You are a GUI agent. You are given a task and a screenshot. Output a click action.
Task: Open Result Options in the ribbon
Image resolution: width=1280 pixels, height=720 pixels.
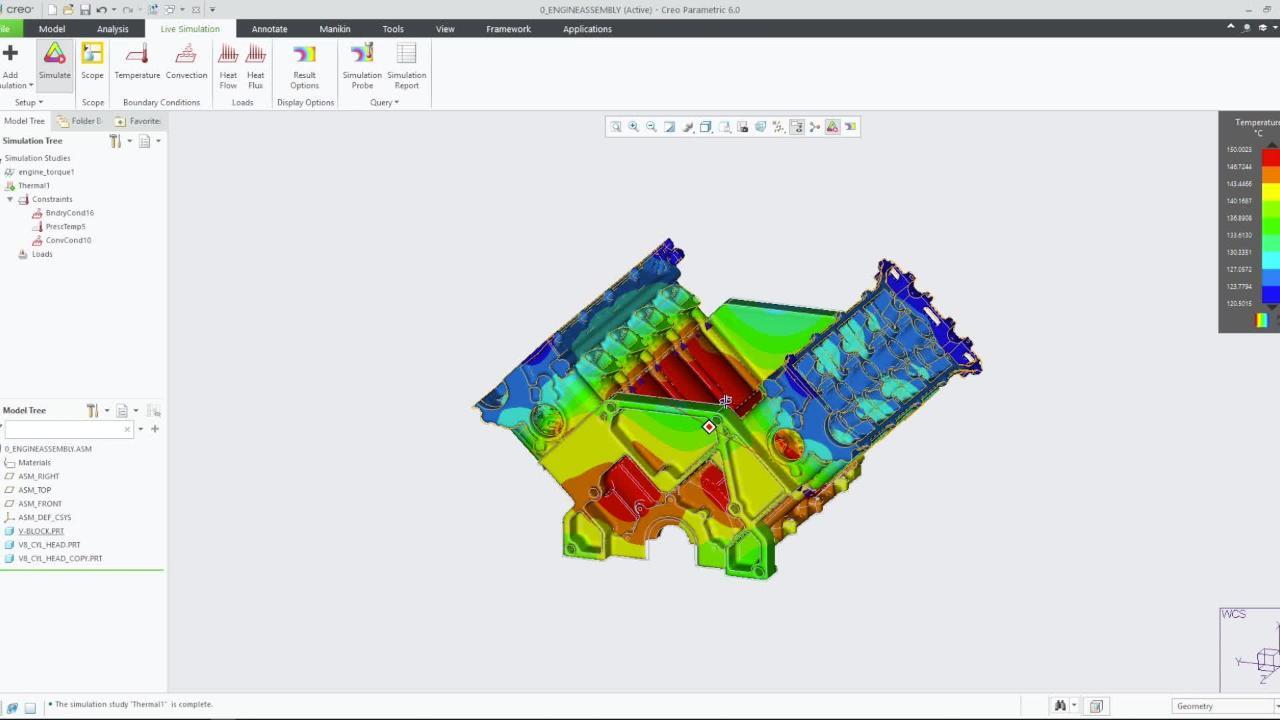click(304, 66)
